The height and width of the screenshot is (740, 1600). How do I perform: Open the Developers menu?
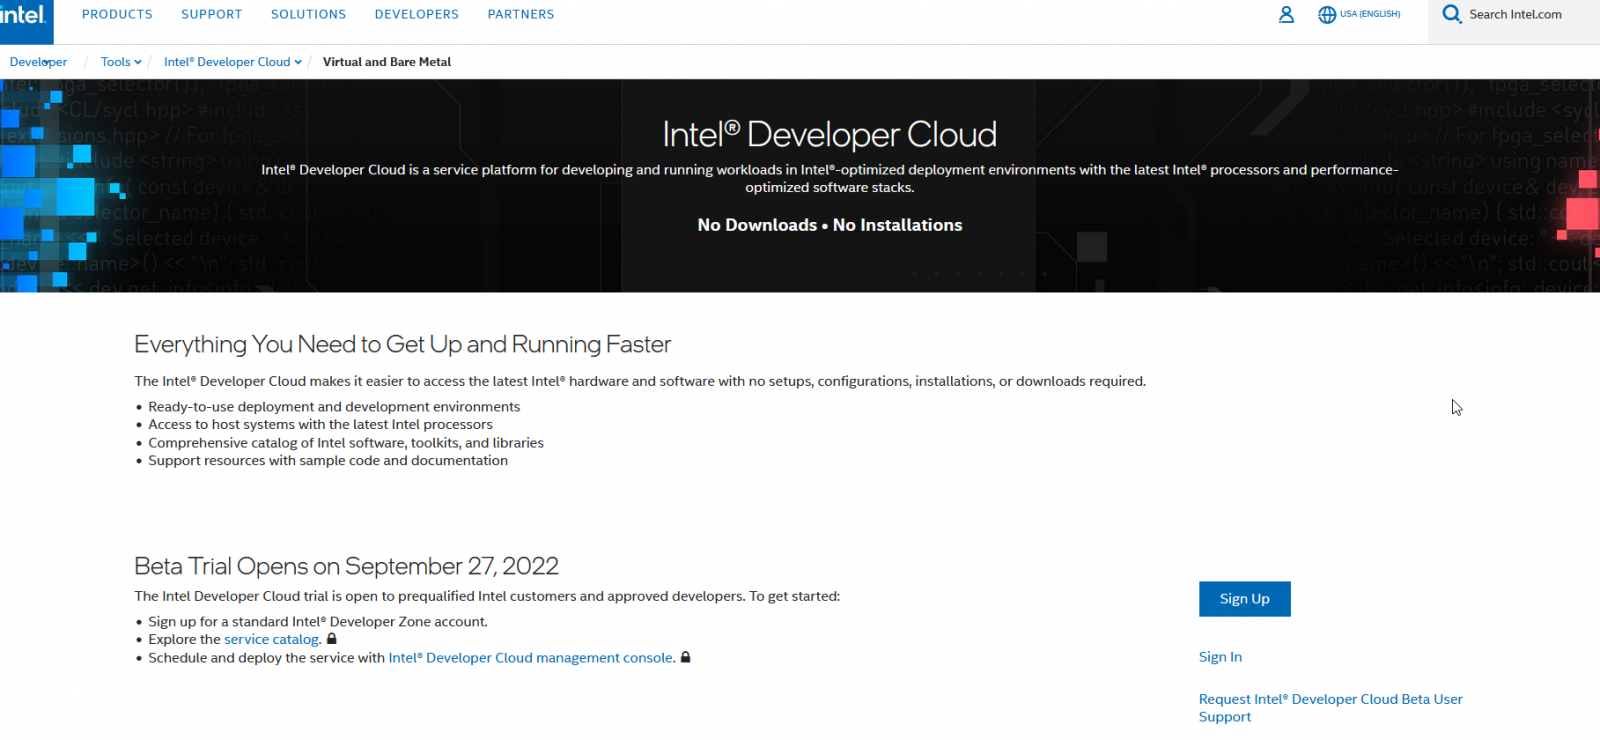[416, 15]
